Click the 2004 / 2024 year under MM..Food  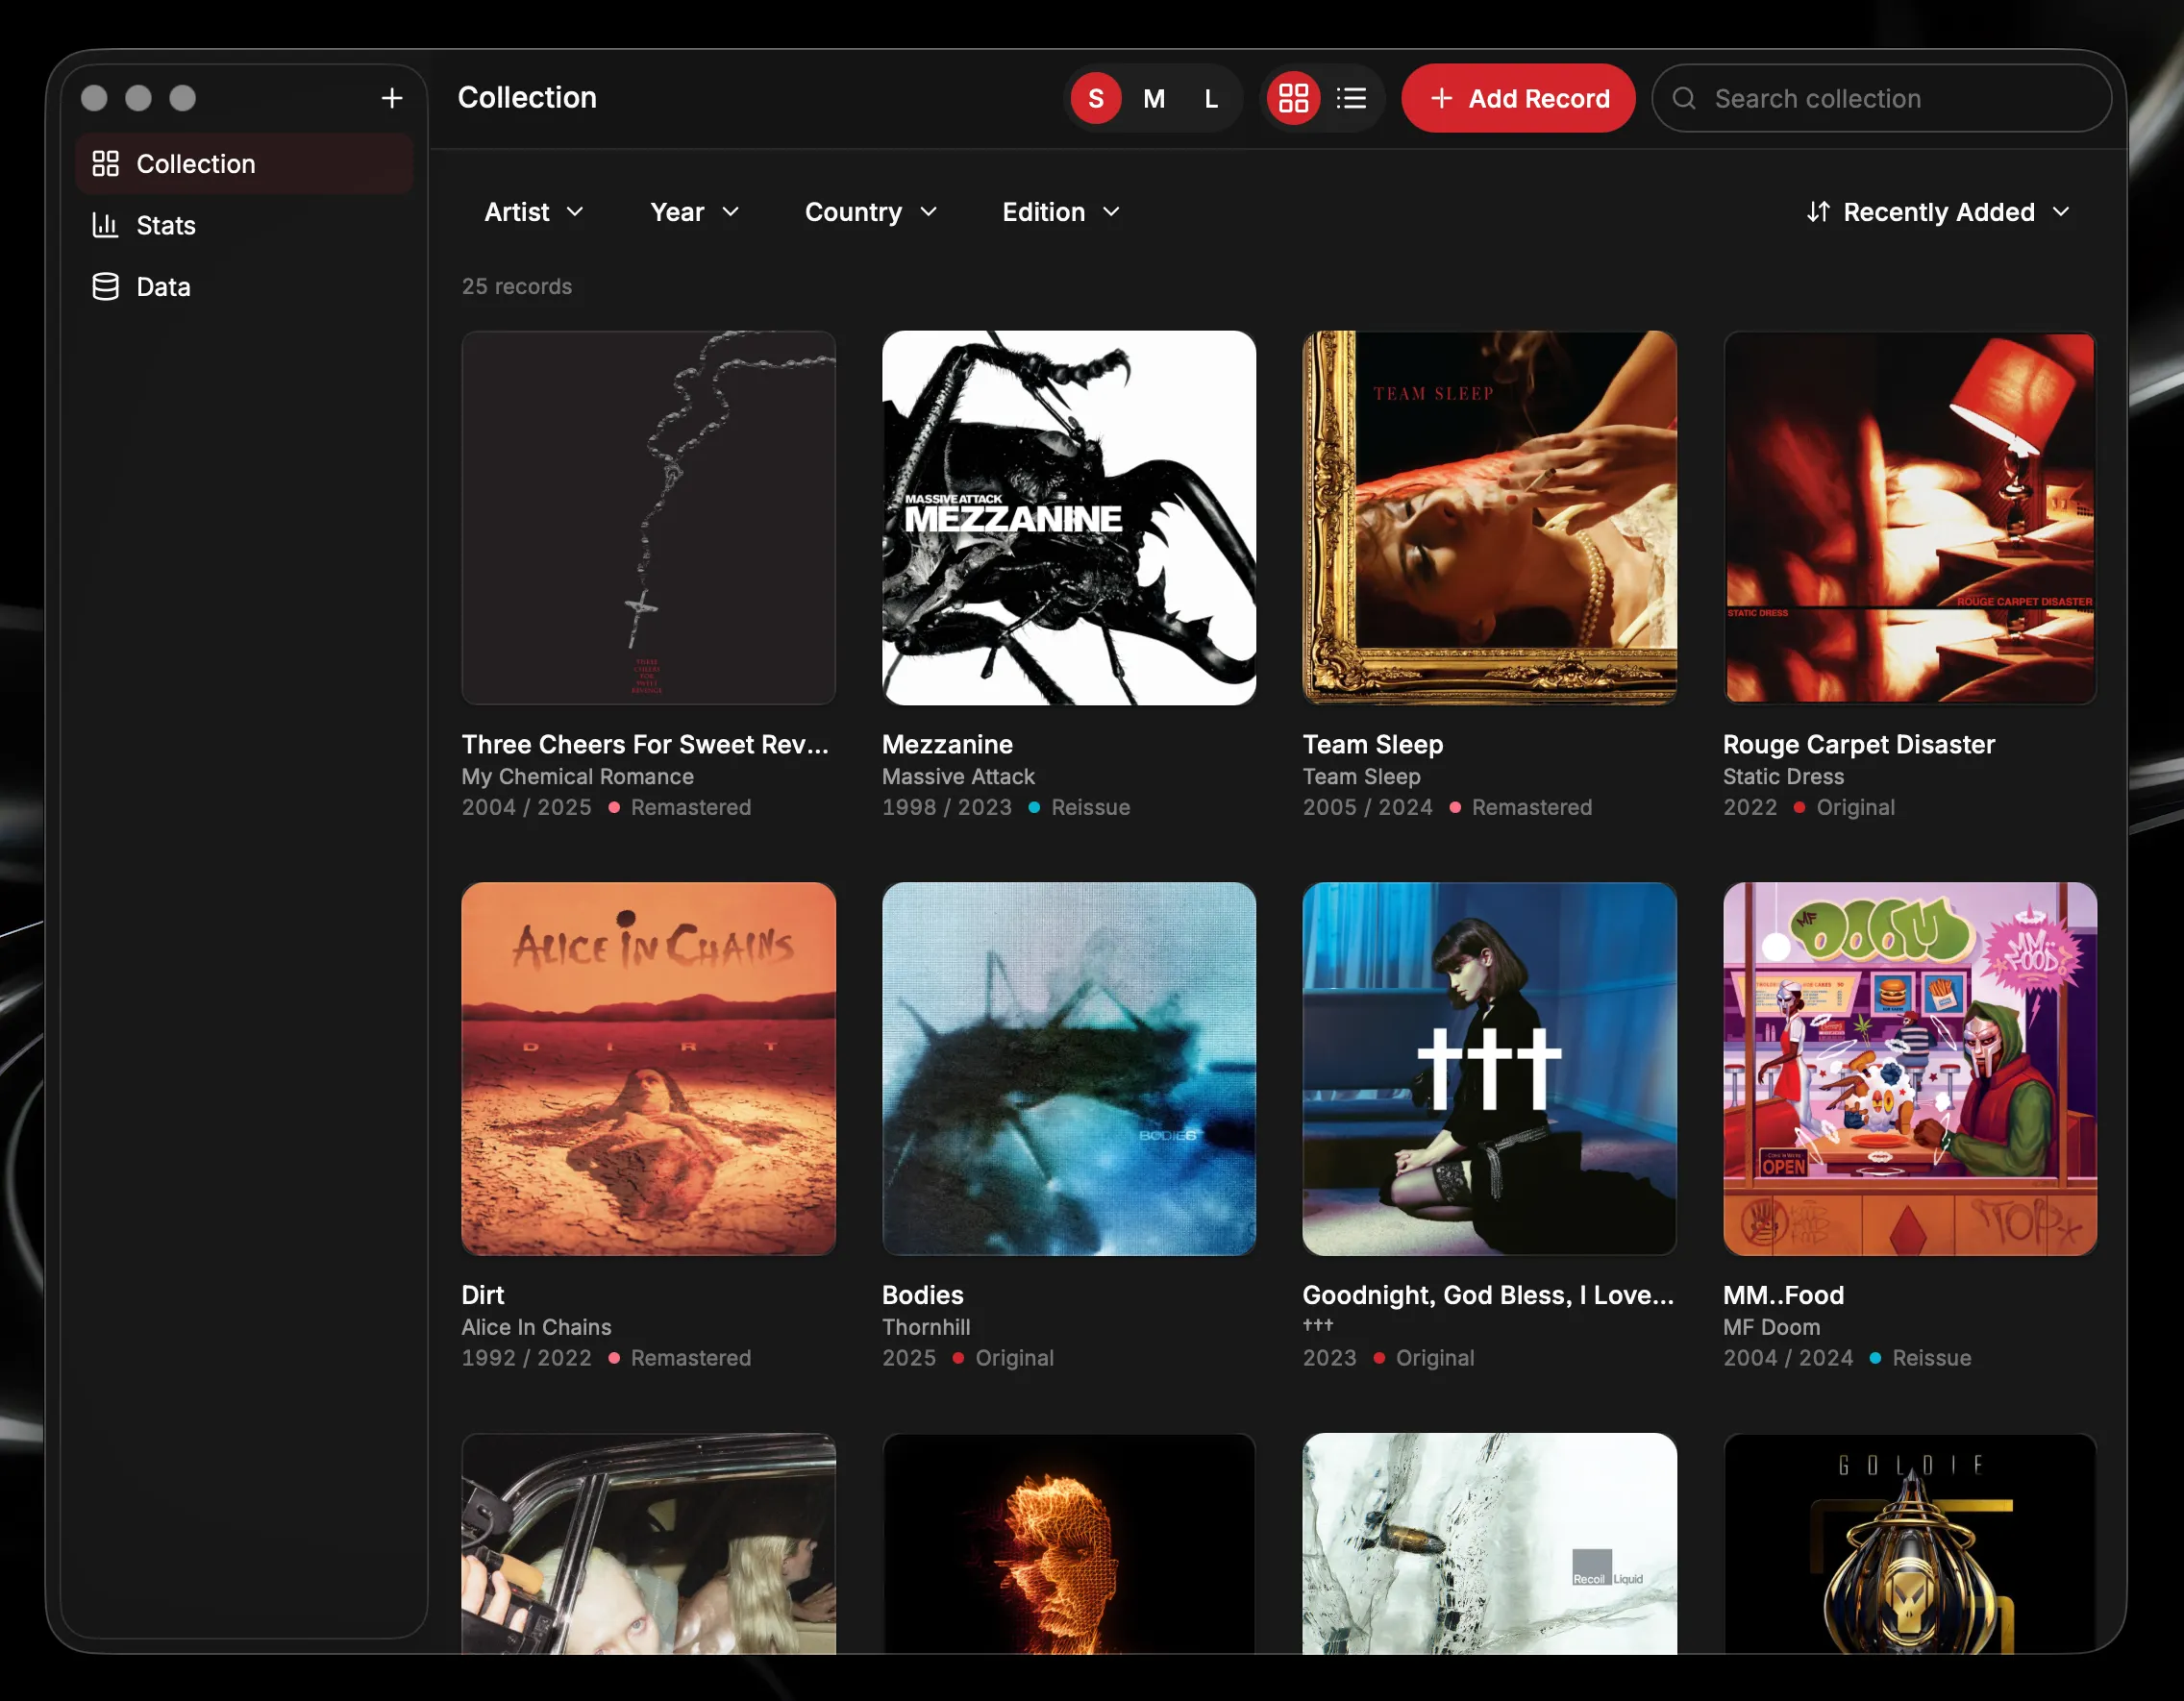(1787, 1358)
